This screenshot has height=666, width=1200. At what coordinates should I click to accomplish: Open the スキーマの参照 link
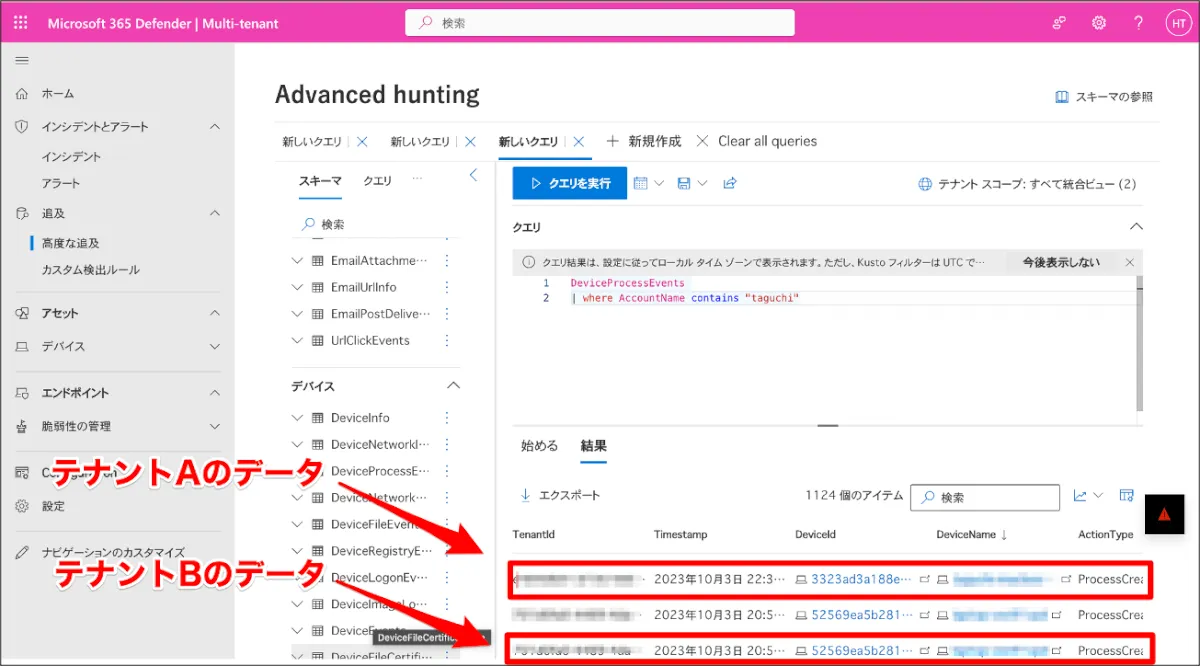click(x=1104, y=97)
